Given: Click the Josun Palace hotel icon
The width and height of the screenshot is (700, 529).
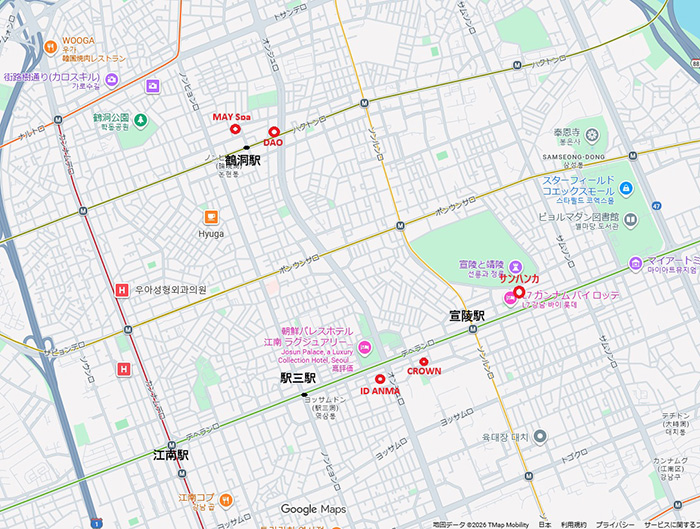Looking at the screenshot, I should (x=365, y=346).
